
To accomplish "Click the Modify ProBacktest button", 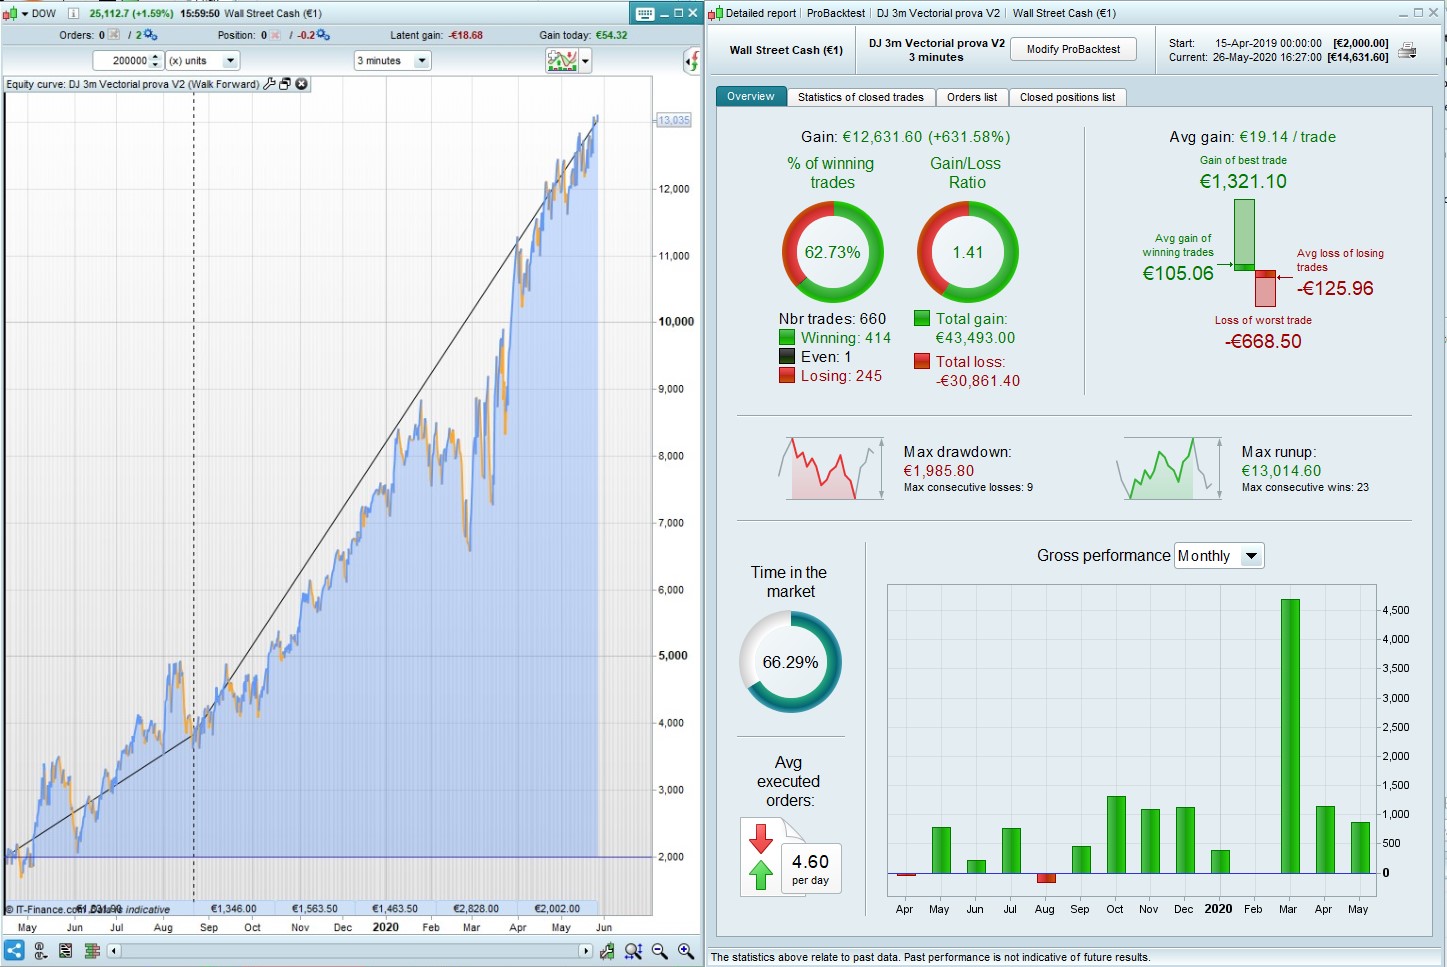I will [1073, 49].
